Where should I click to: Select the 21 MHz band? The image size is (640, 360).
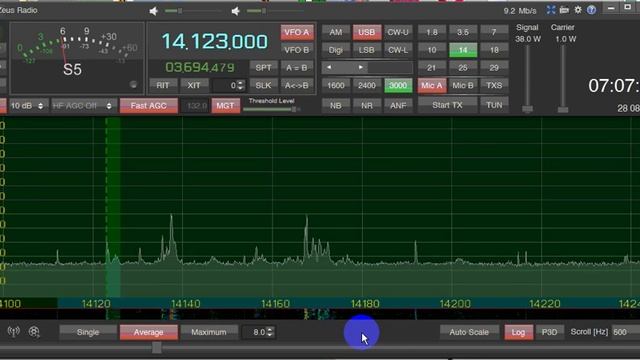coord(432,68)
